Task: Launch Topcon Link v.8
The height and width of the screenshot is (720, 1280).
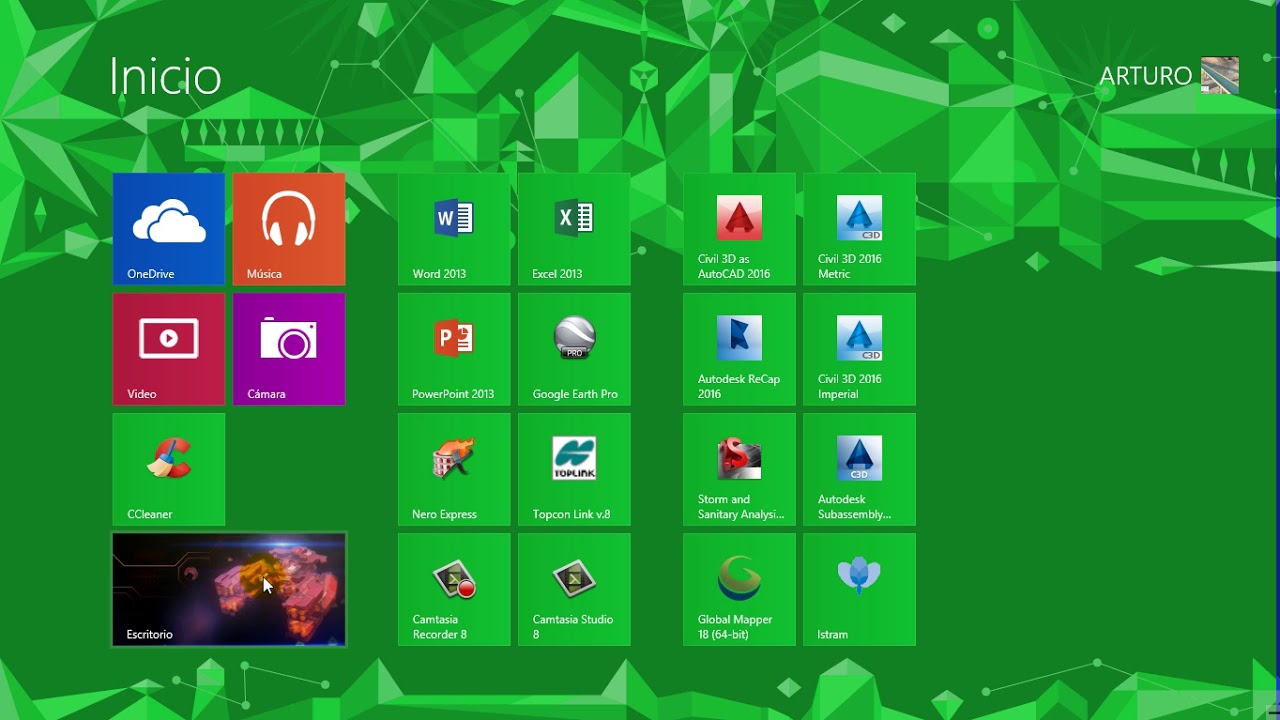Action: point(574,469)
